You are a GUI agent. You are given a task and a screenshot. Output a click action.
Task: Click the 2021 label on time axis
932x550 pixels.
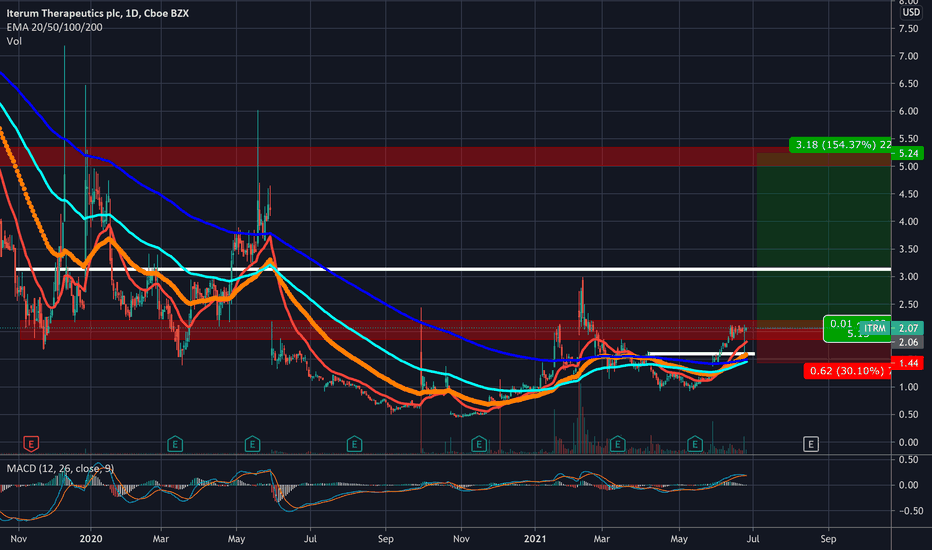point(534,539)
